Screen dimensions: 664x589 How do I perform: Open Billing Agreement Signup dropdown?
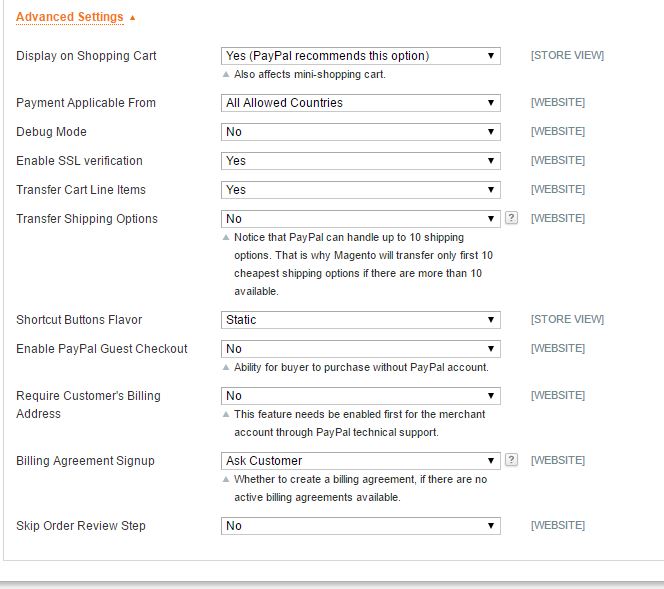(x=361, y=461)
